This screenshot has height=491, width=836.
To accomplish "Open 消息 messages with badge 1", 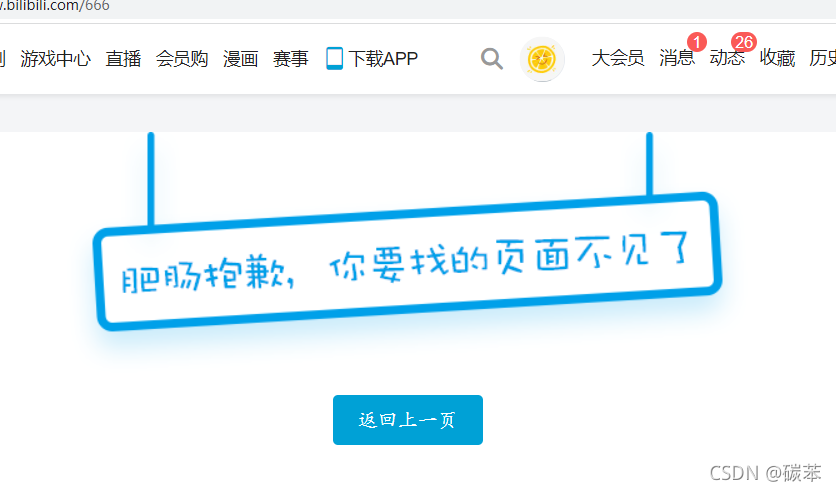I will tap(677, 58).
